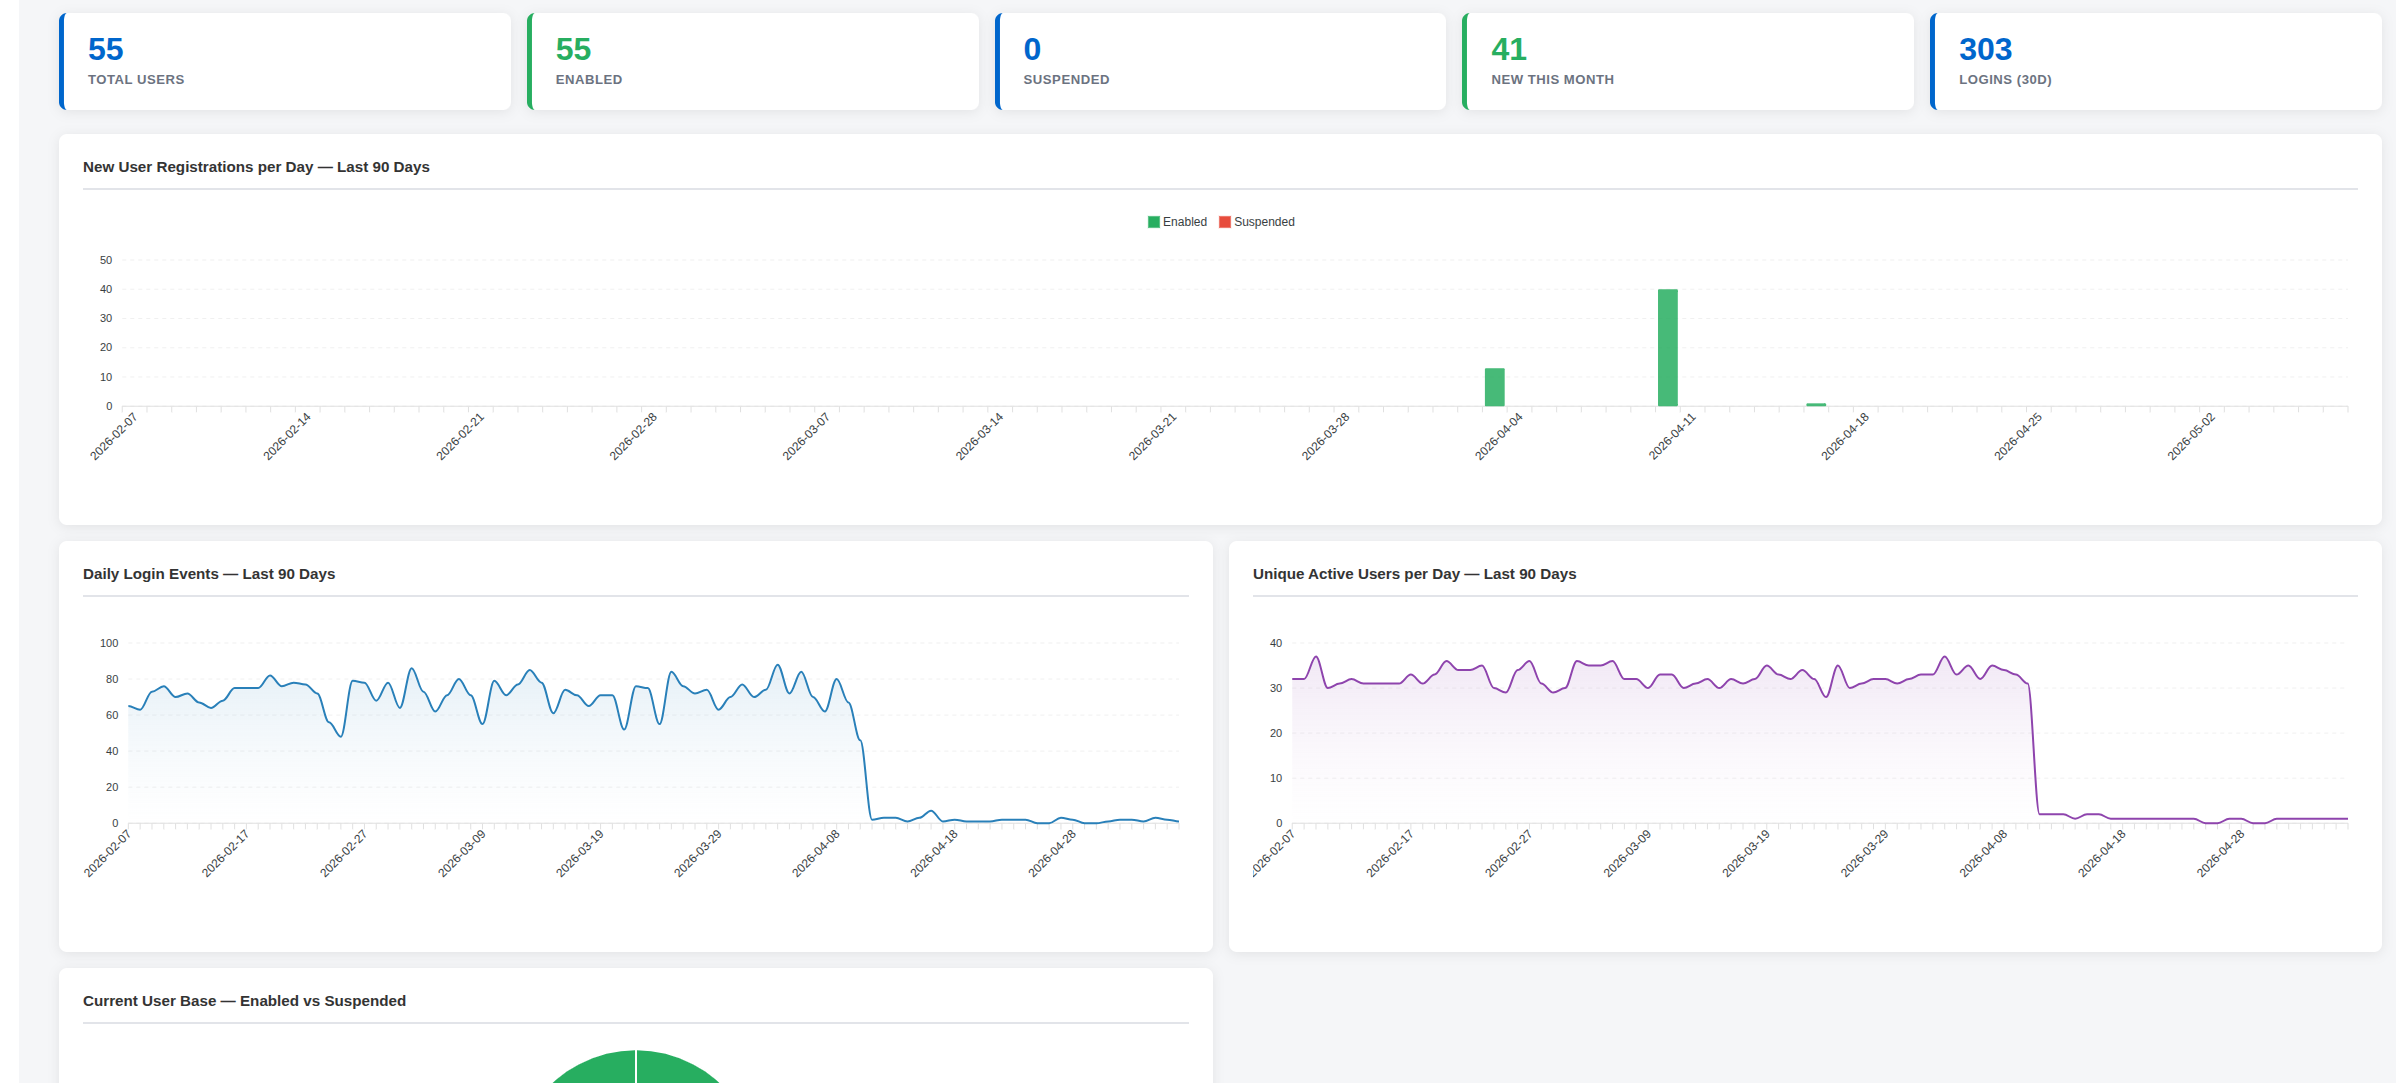
Task: Click 2026-02-17 on the Daily Login Events axis
Action: point(226,853)
